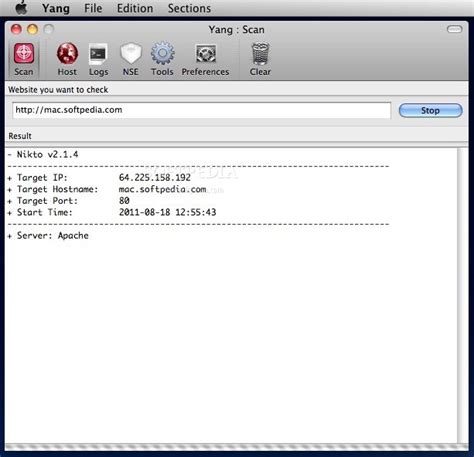Screen dimensions: 474x457
Task: Minimize the window with yellow button
Action: (x=32, y=29)
